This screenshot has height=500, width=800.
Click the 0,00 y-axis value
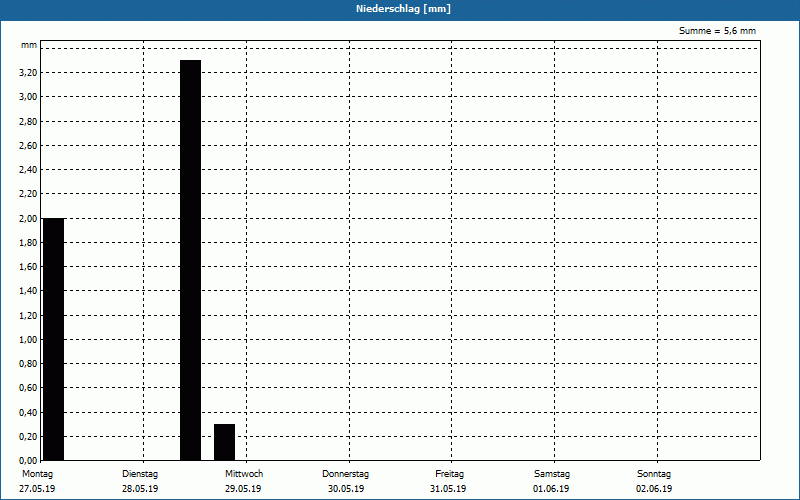click(x=28, y=460)
